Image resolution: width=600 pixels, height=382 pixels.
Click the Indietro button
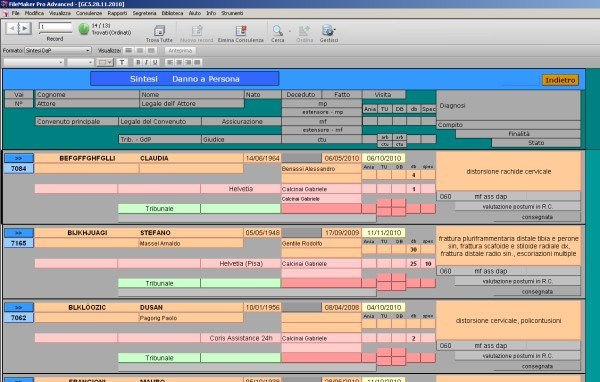[560, 80]
